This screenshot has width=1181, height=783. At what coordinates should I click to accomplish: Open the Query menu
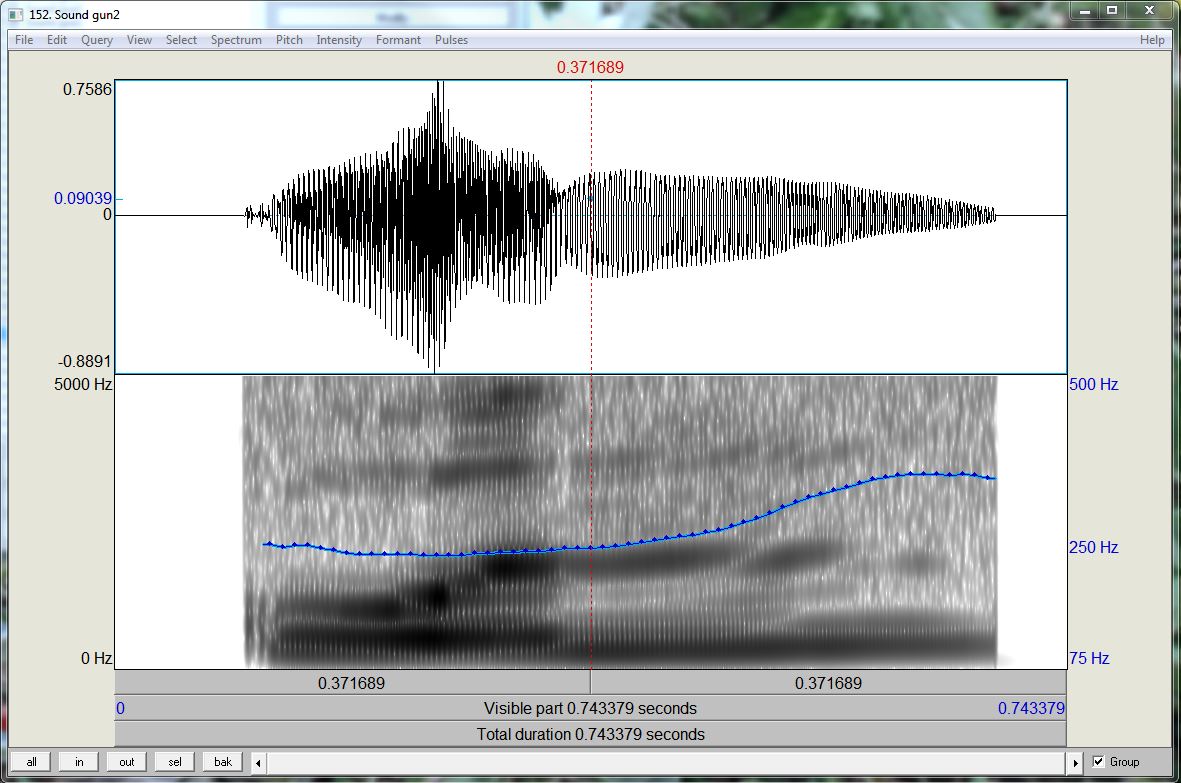pos(97,40)
